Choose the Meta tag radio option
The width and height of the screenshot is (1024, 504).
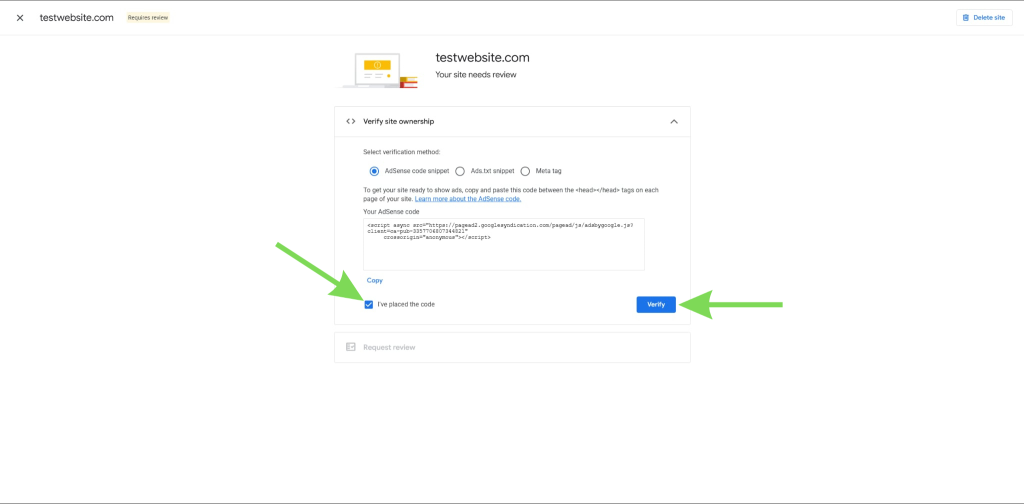point(525,171)
